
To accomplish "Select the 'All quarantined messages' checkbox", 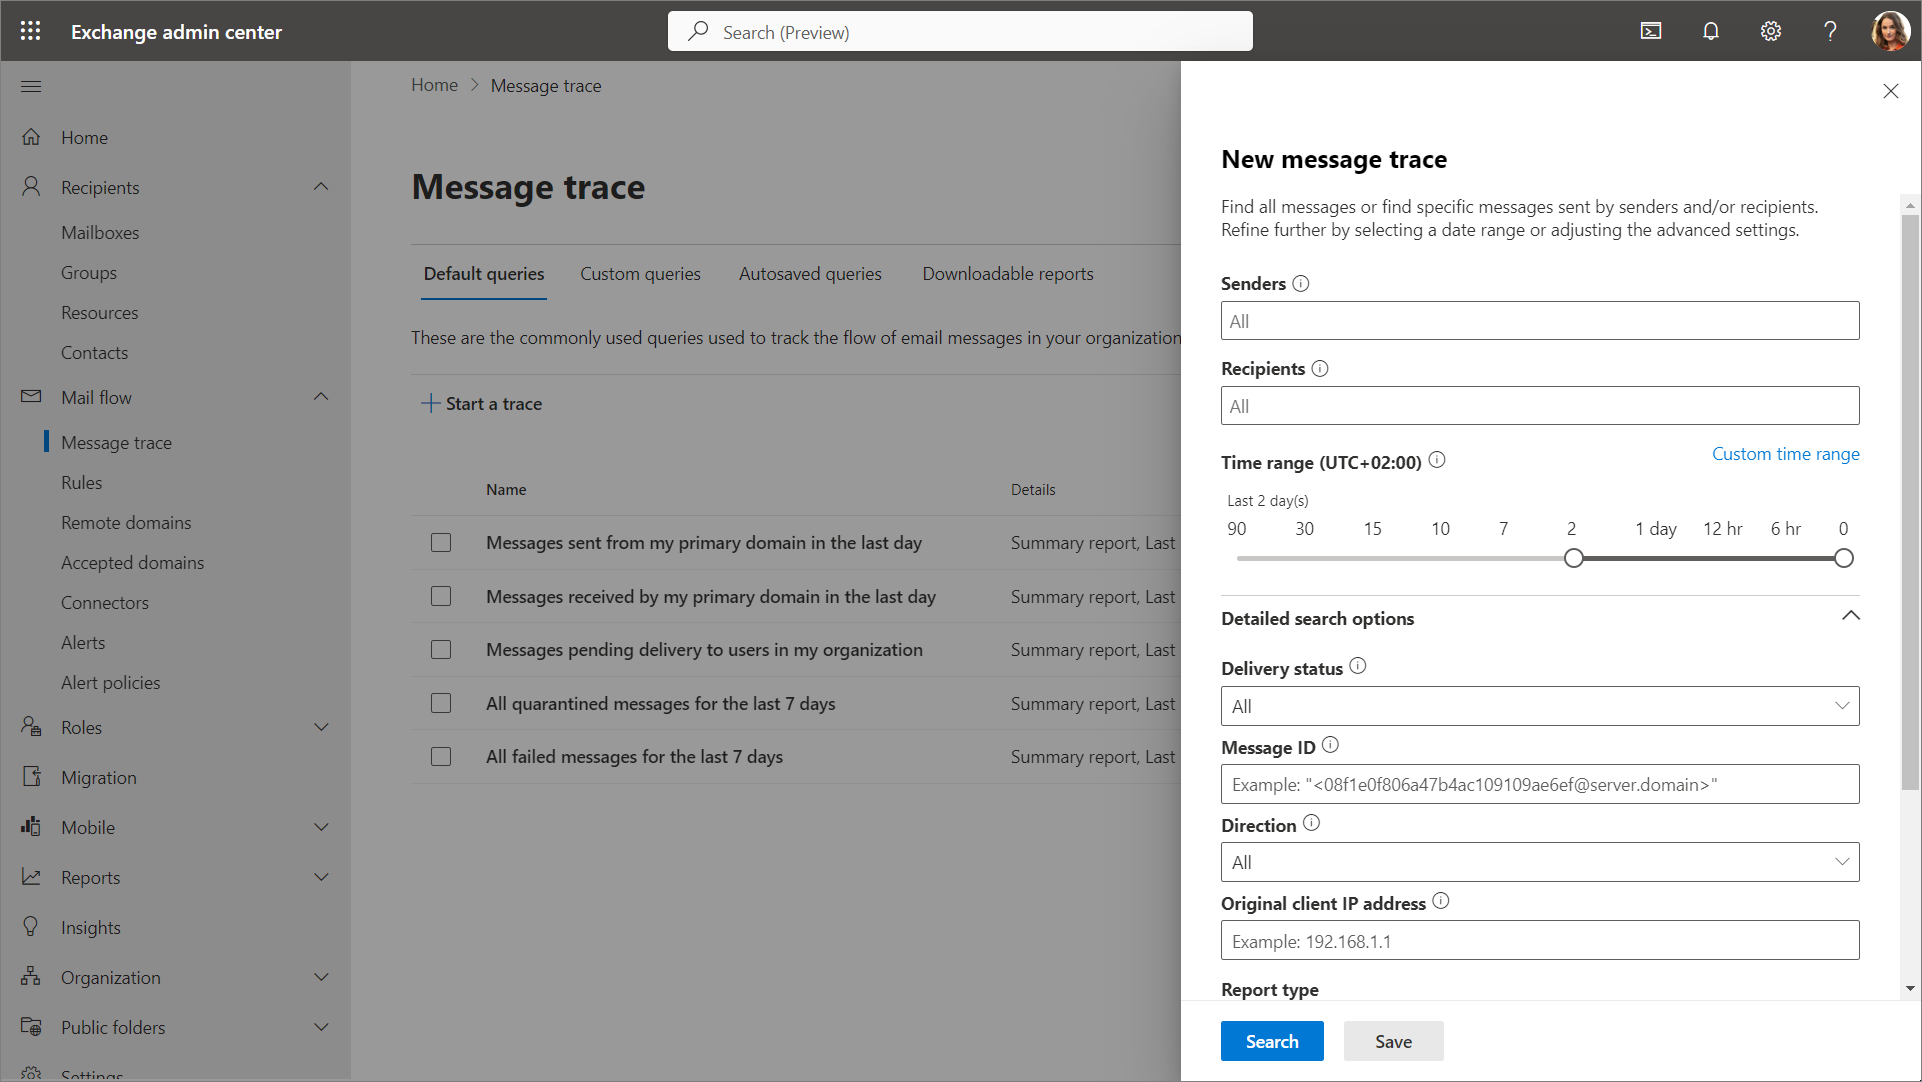I will [x=441, y=704].
